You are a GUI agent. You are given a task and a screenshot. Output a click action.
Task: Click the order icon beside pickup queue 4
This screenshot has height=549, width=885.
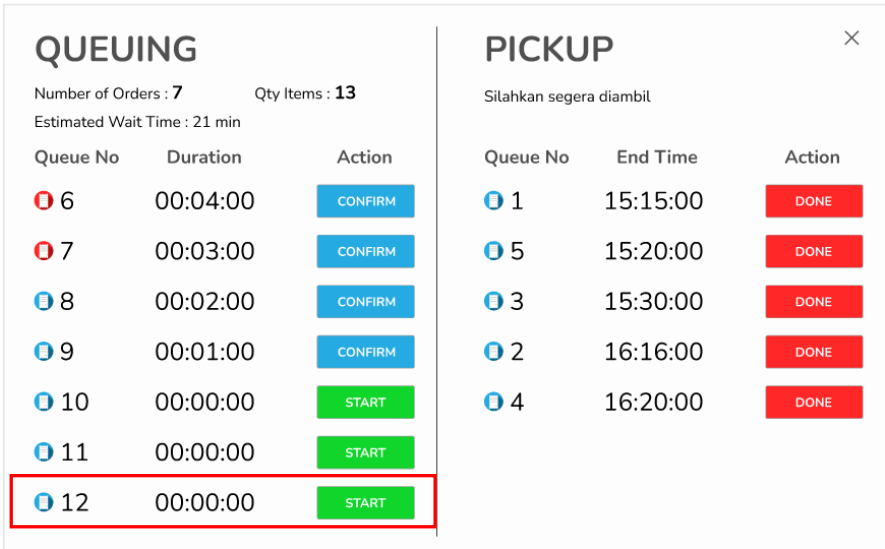click(x=493, y=402)
